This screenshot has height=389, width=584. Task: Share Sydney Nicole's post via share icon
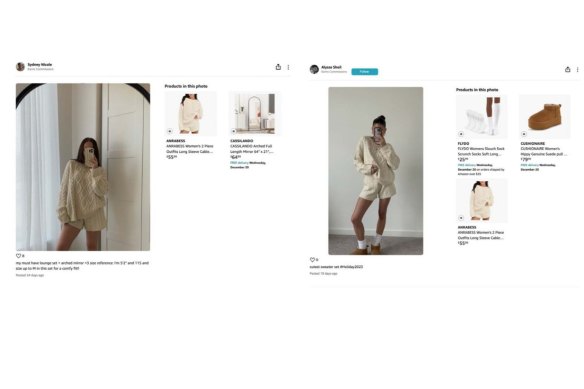point(278,67)
